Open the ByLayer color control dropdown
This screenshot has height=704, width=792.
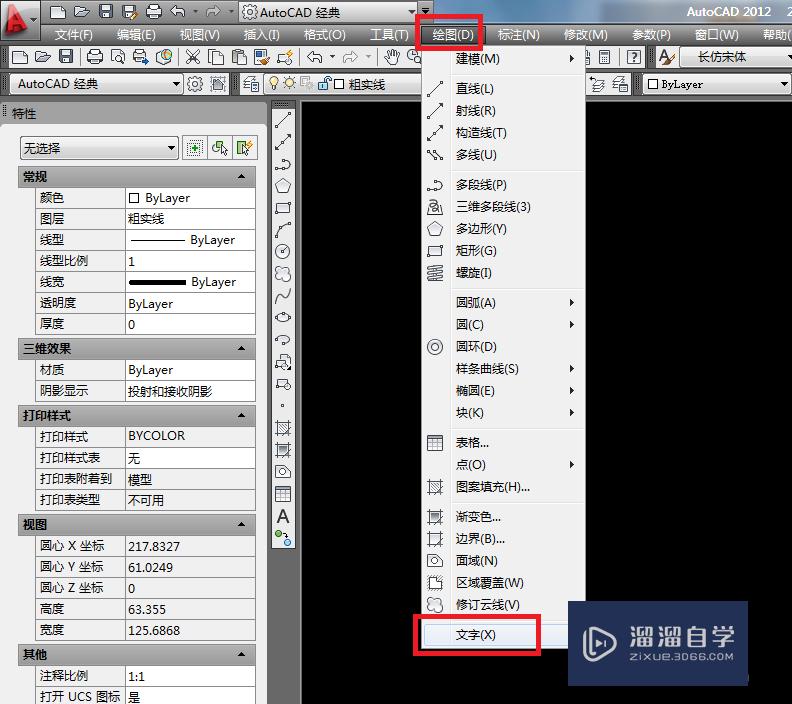coord(716,84)
